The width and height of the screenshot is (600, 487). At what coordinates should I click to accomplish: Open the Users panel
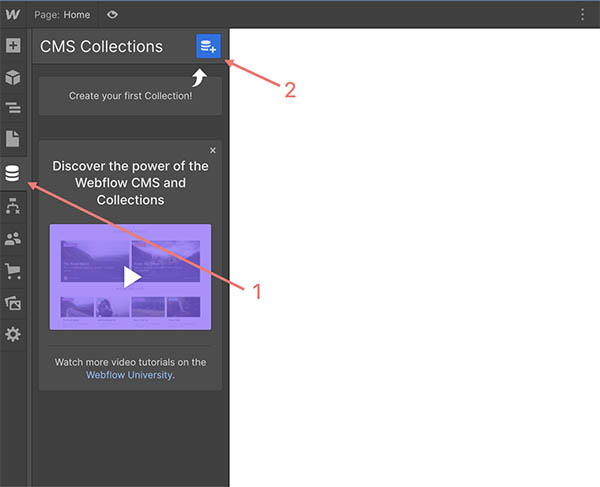click(x=13, y=239)
